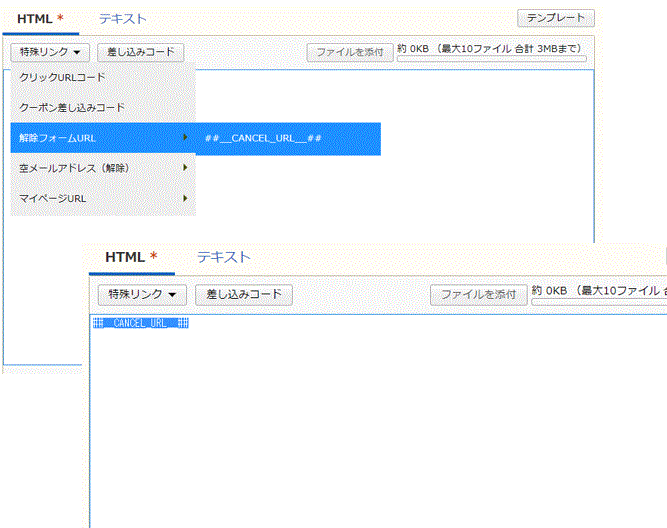Expand 解除フォームURL submenu
The image size is (667, 528).
tap(103, 138)
